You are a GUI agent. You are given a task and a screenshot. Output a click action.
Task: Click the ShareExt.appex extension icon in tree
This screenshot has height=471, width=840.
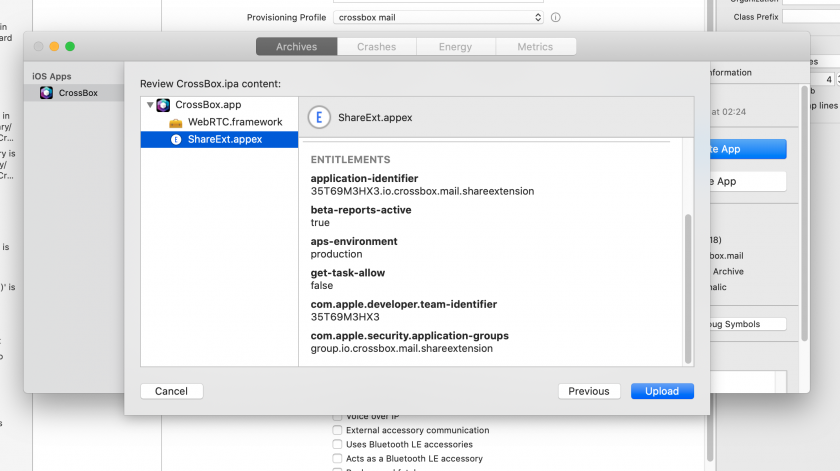[176, 139]
